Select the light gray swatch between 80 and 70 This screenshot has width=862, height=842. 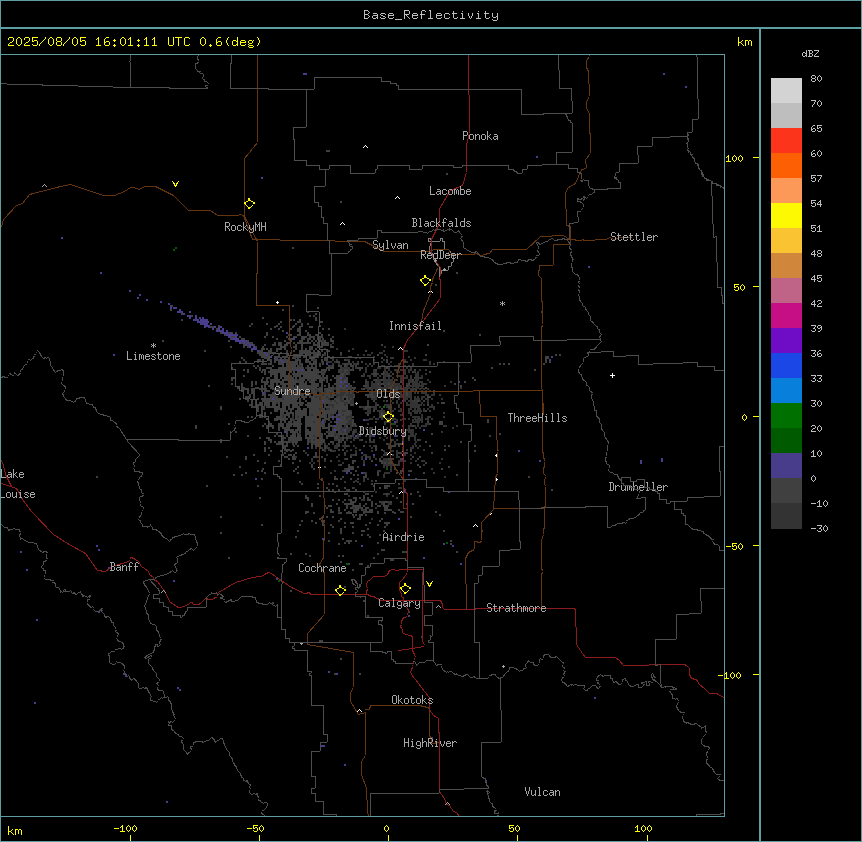click(786, 91)
